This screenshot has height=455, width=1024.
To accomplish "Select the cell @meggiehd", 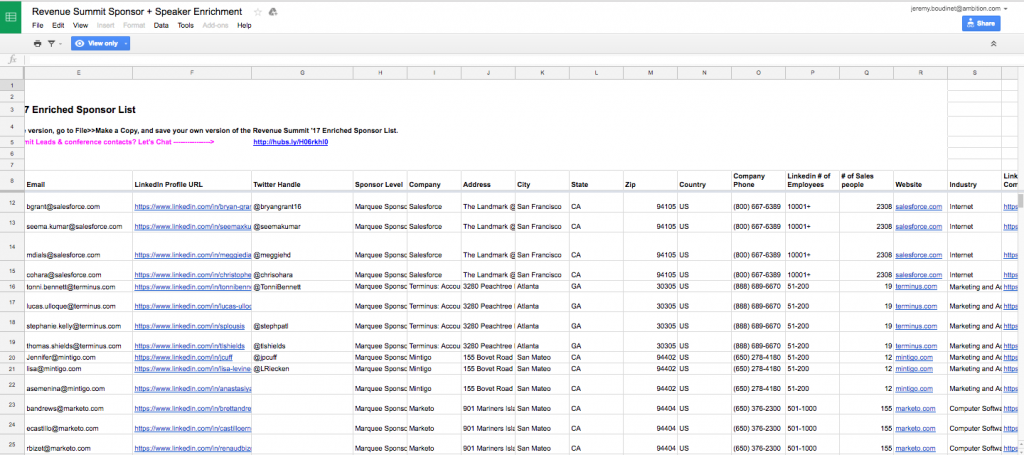I will (x=302, y=249).
